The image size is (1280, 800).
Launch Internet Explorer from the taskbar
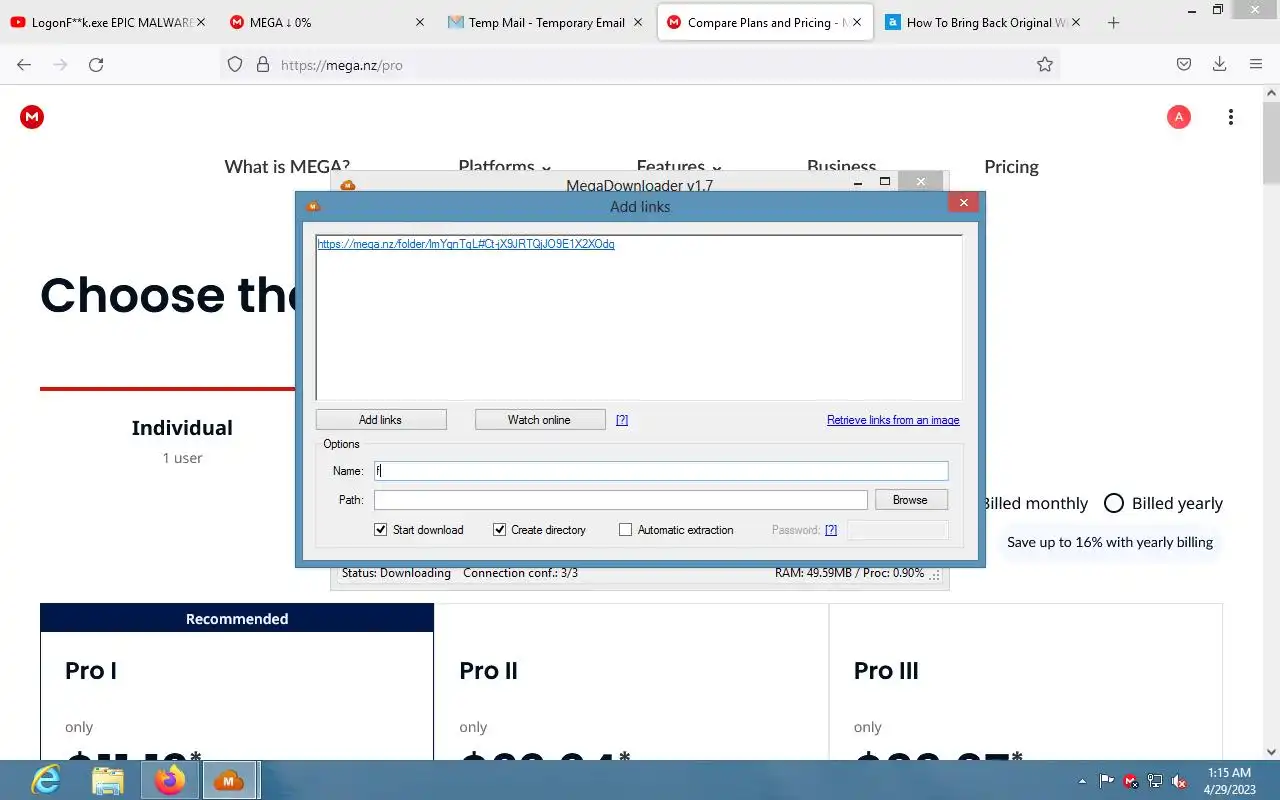(x=46, y=780)
